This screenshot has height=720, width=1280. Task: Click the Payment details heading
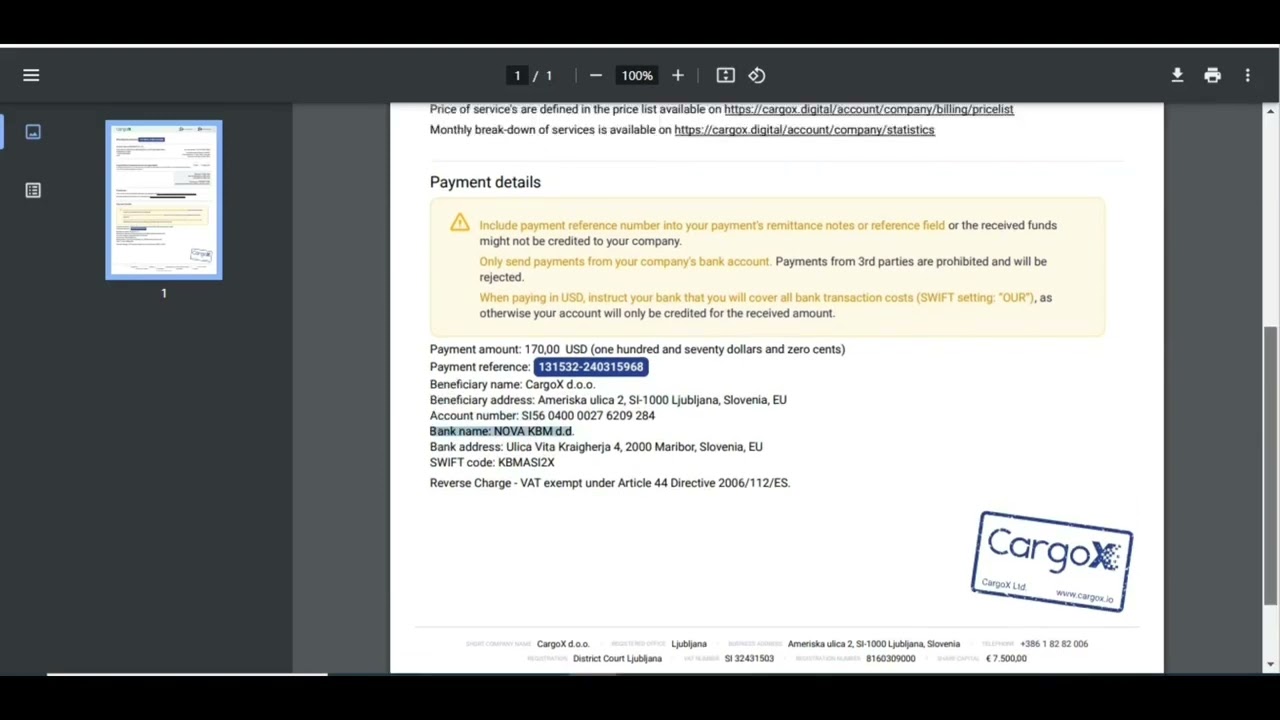click(x=485, y=182)
